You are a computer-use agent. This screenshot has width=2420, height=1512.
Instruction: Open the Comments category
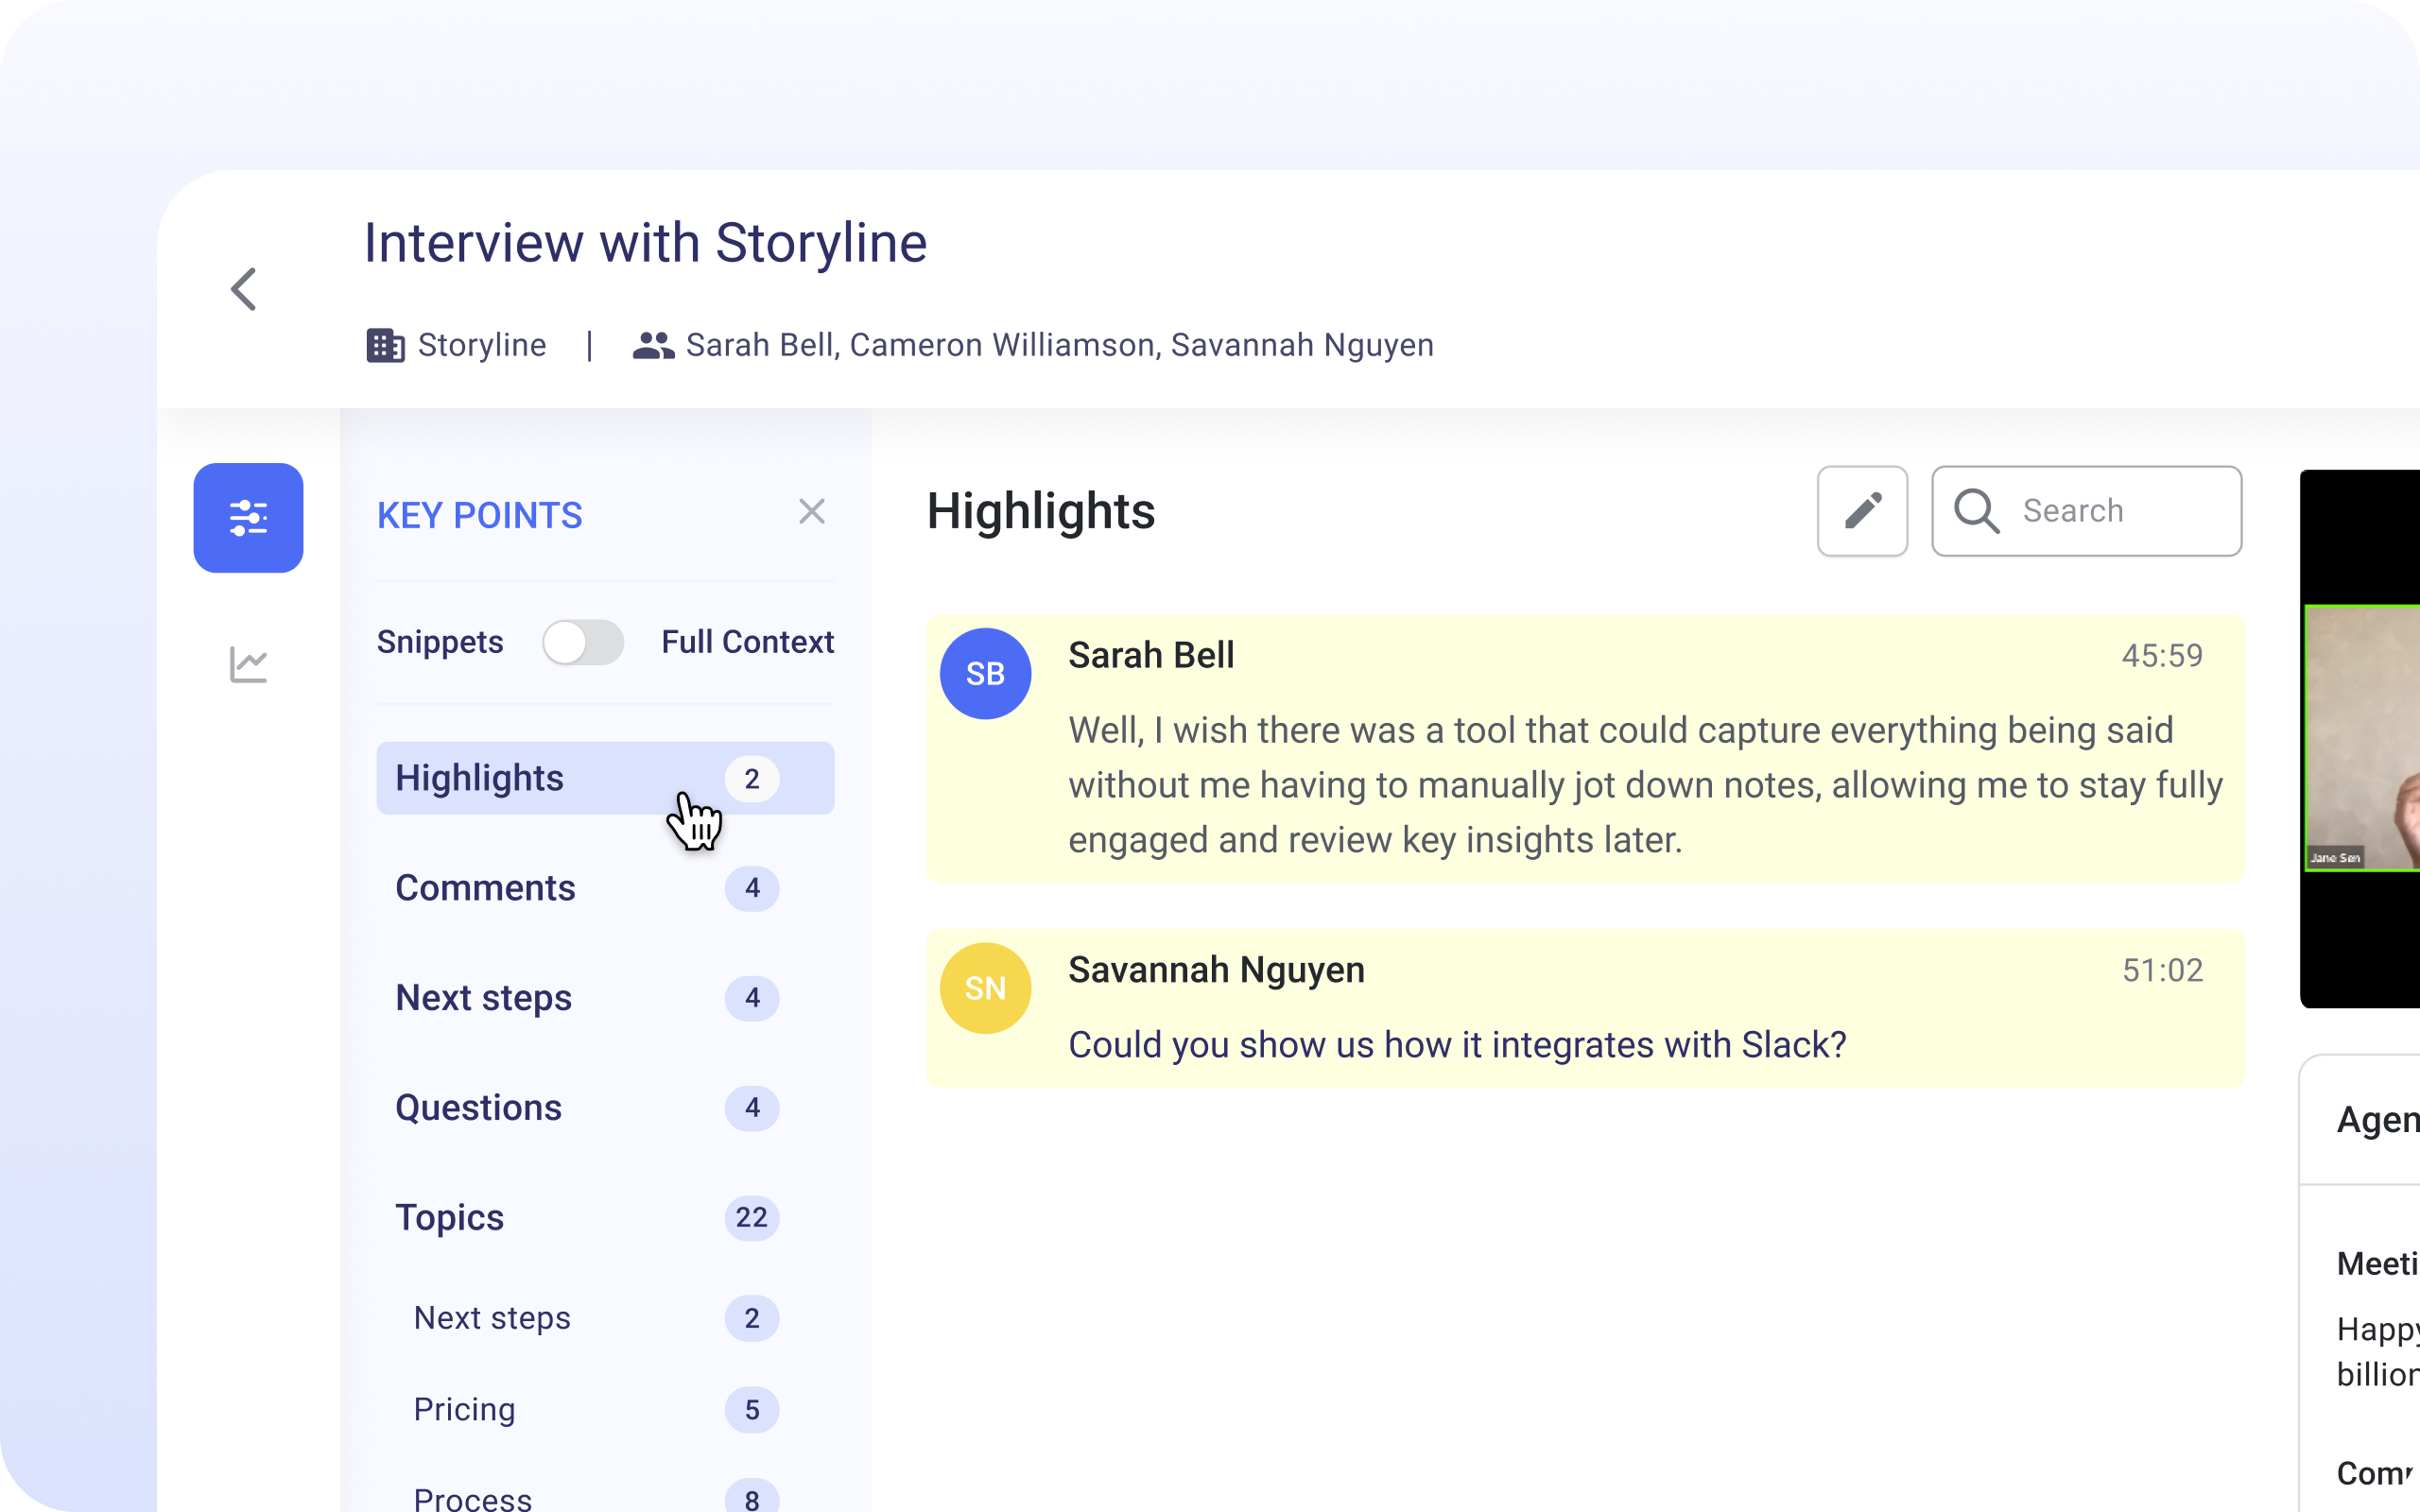[485, 888]
